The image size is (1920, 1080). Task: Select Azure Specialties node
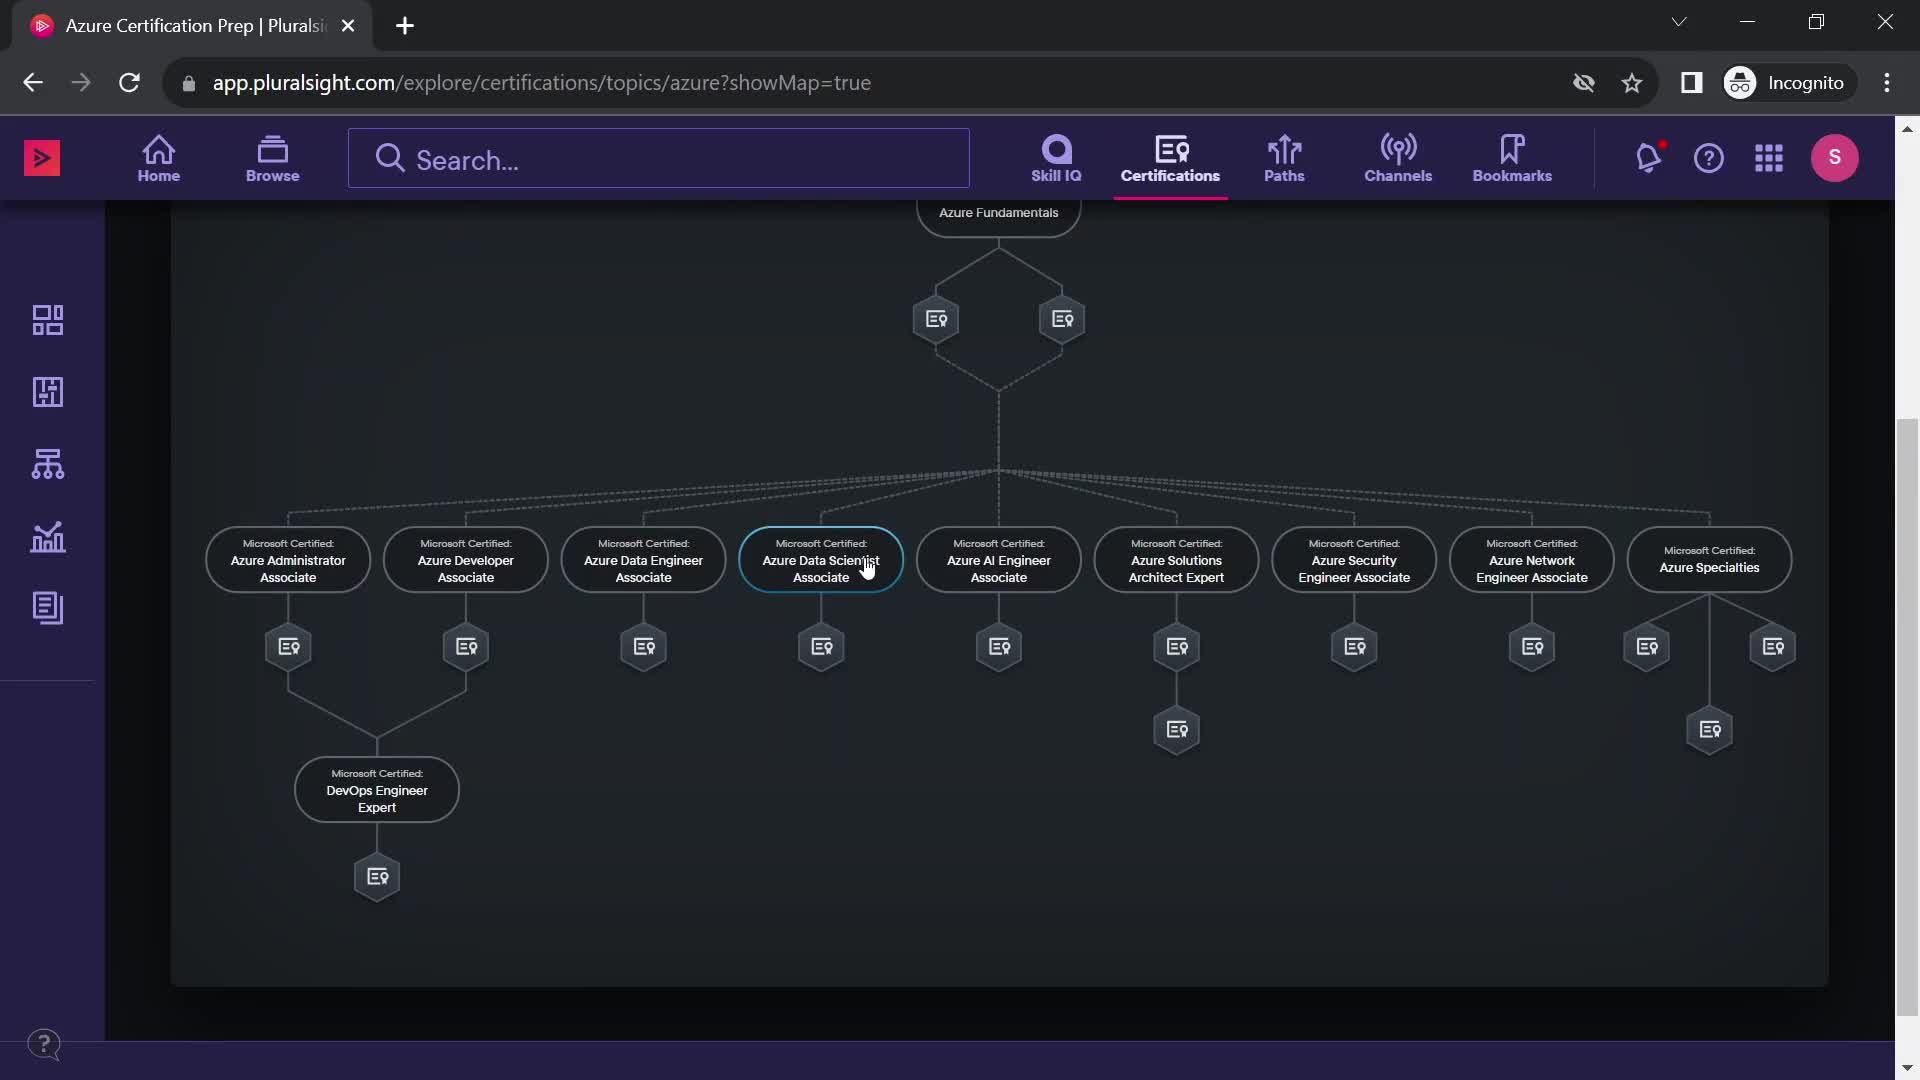coord(1710,560)
